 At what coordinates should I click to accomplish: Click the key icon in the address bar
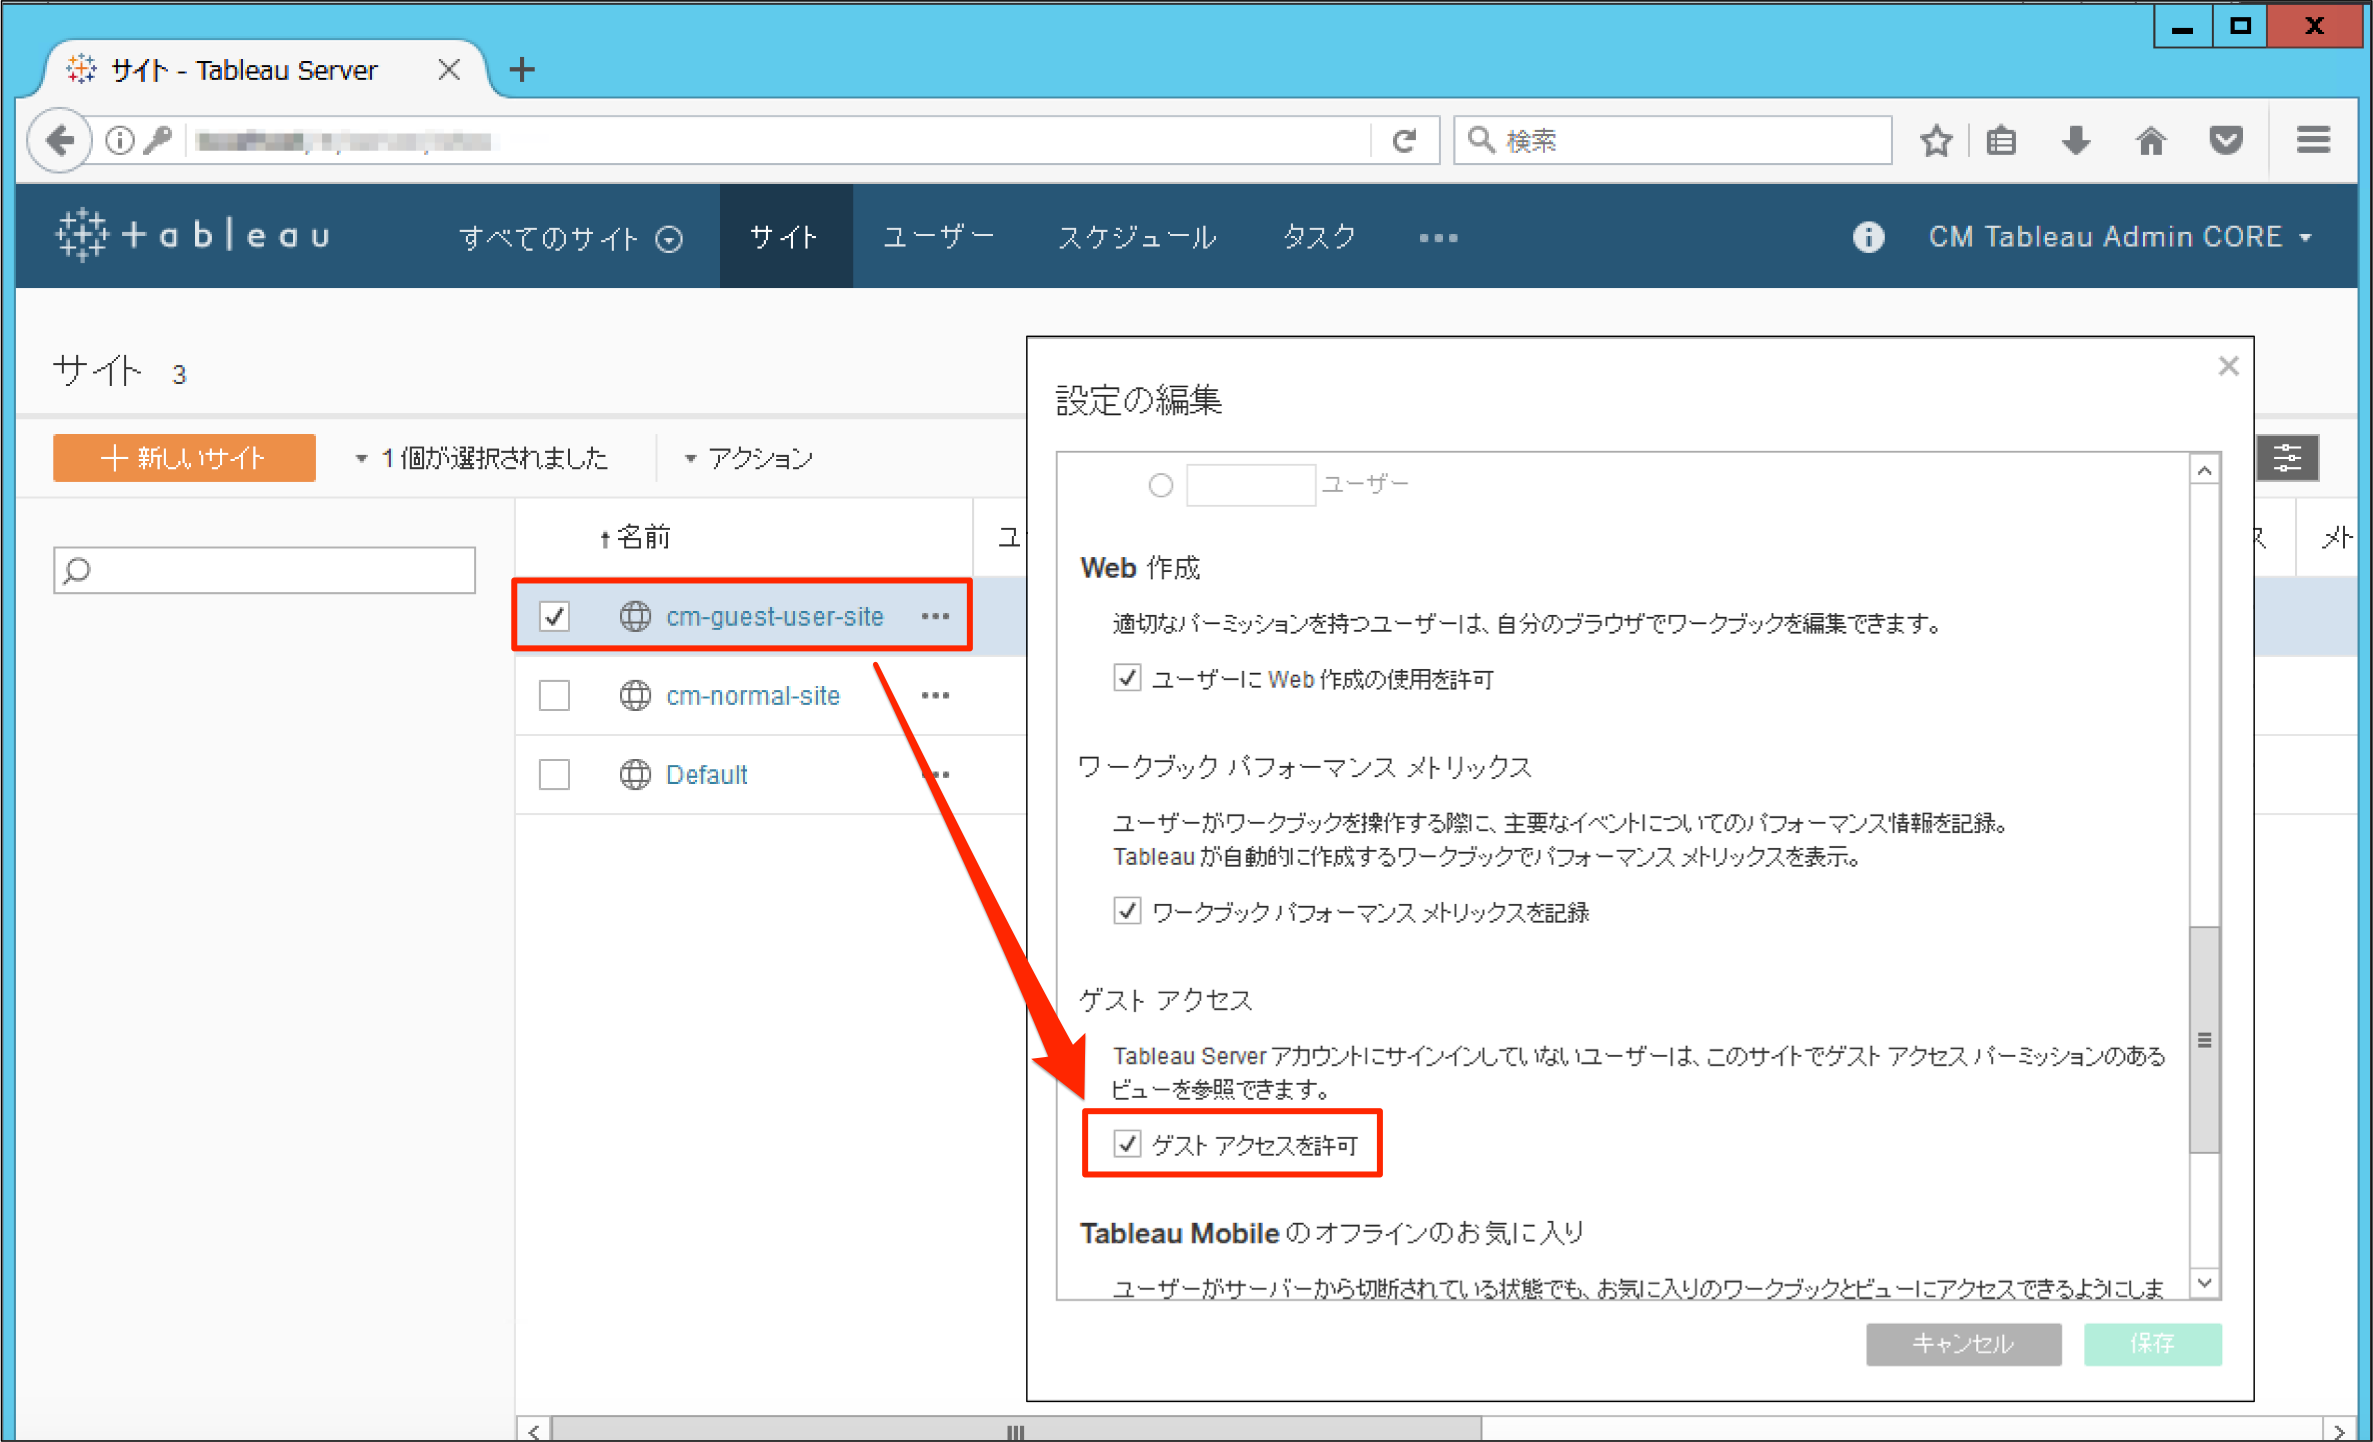tap(158, 141)
